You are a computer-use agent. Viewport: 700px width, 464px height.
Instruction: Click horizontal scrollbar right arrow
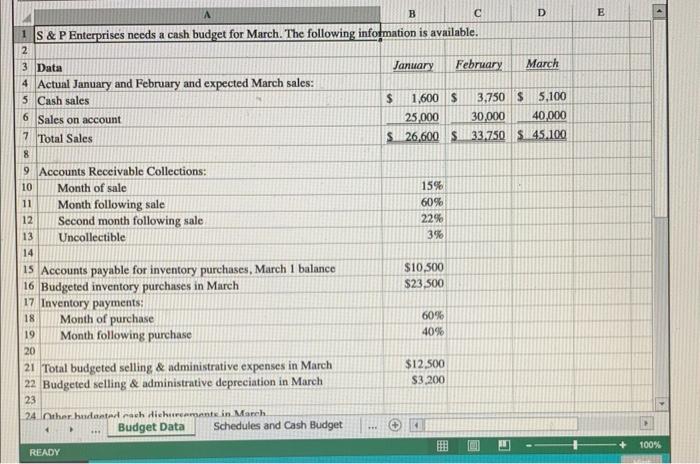(x=645, y=423)
